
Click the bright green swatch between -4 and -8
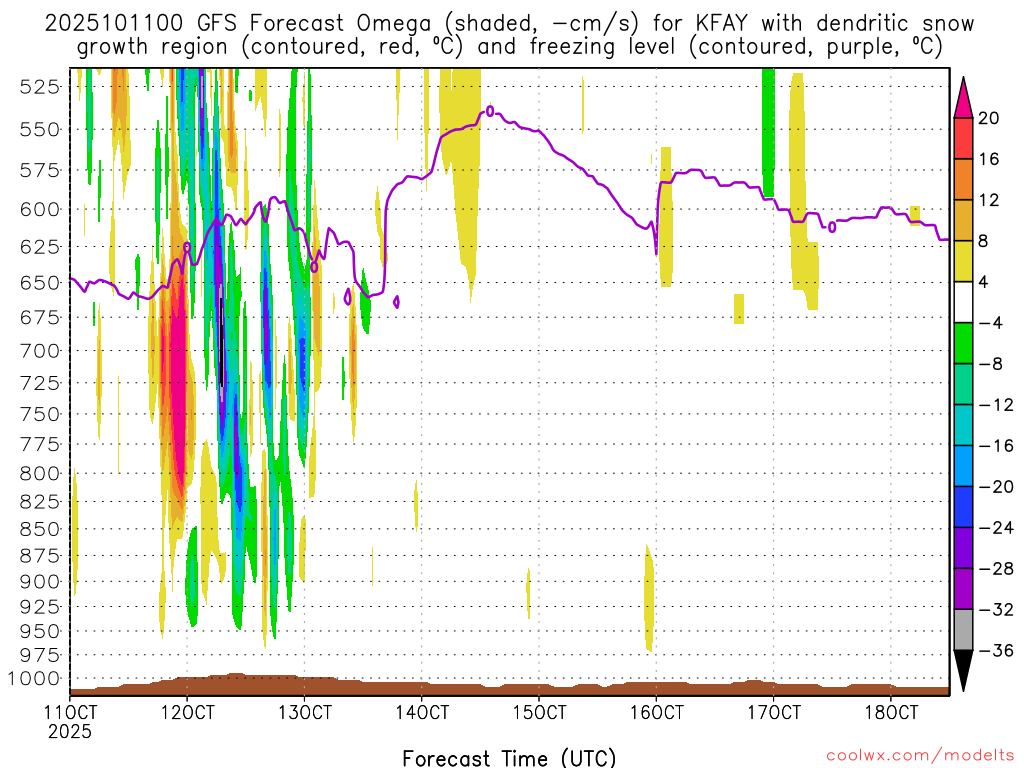[963, 344]
